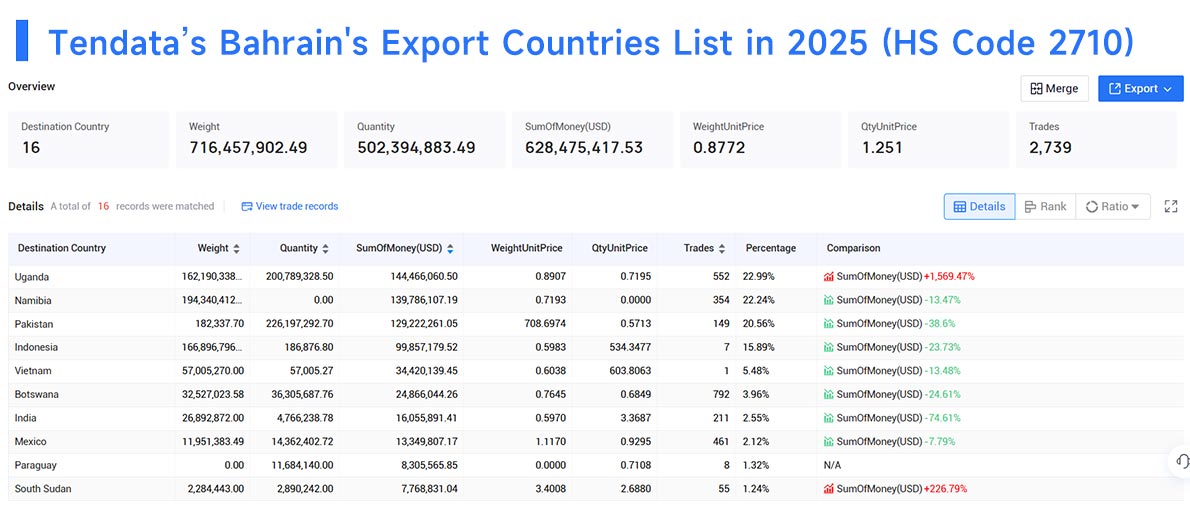Sort table by Weight column
Viewport: 1190px width, 512px height.
tap(236, 249)
